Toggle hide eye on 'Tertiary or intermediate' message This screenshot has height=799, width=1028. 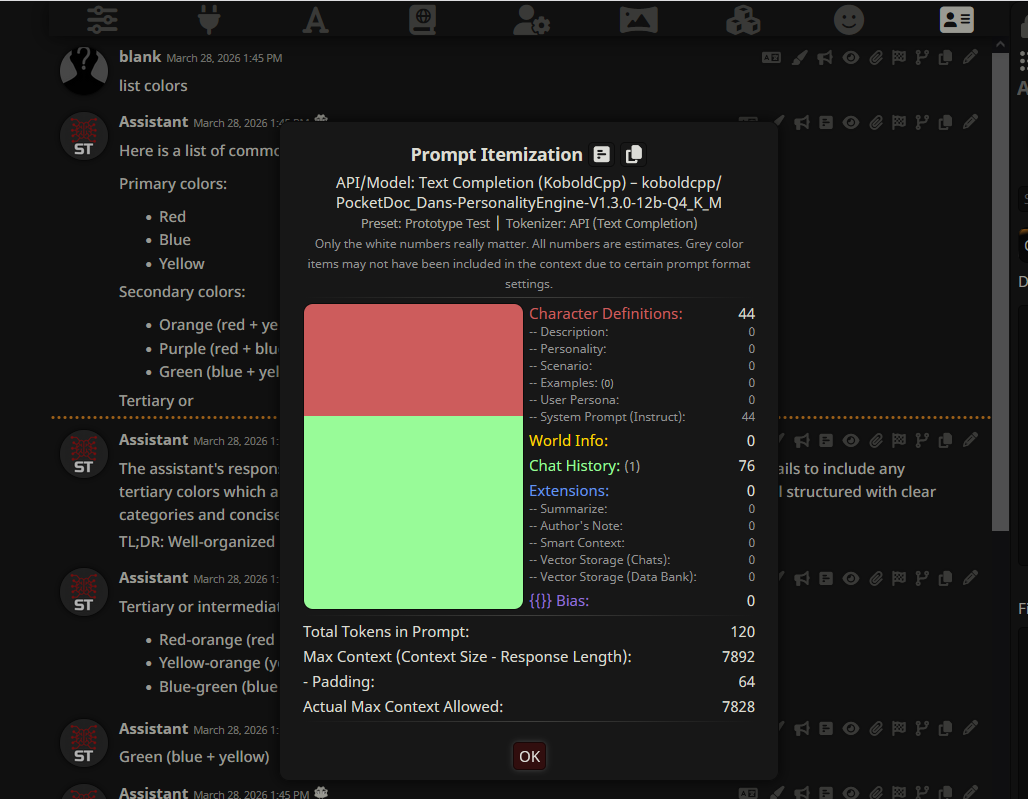(850, 579)
